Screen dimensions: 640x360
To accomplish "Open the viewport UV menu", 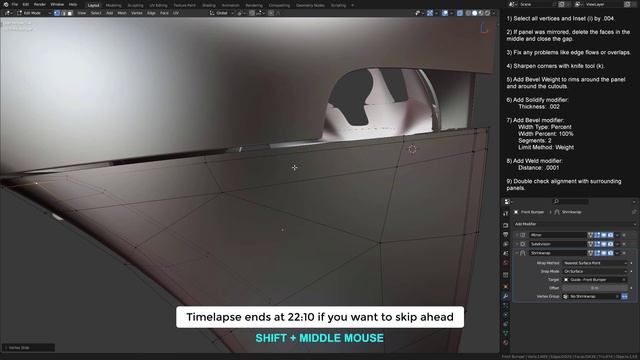I will click(x=176, y=13).
